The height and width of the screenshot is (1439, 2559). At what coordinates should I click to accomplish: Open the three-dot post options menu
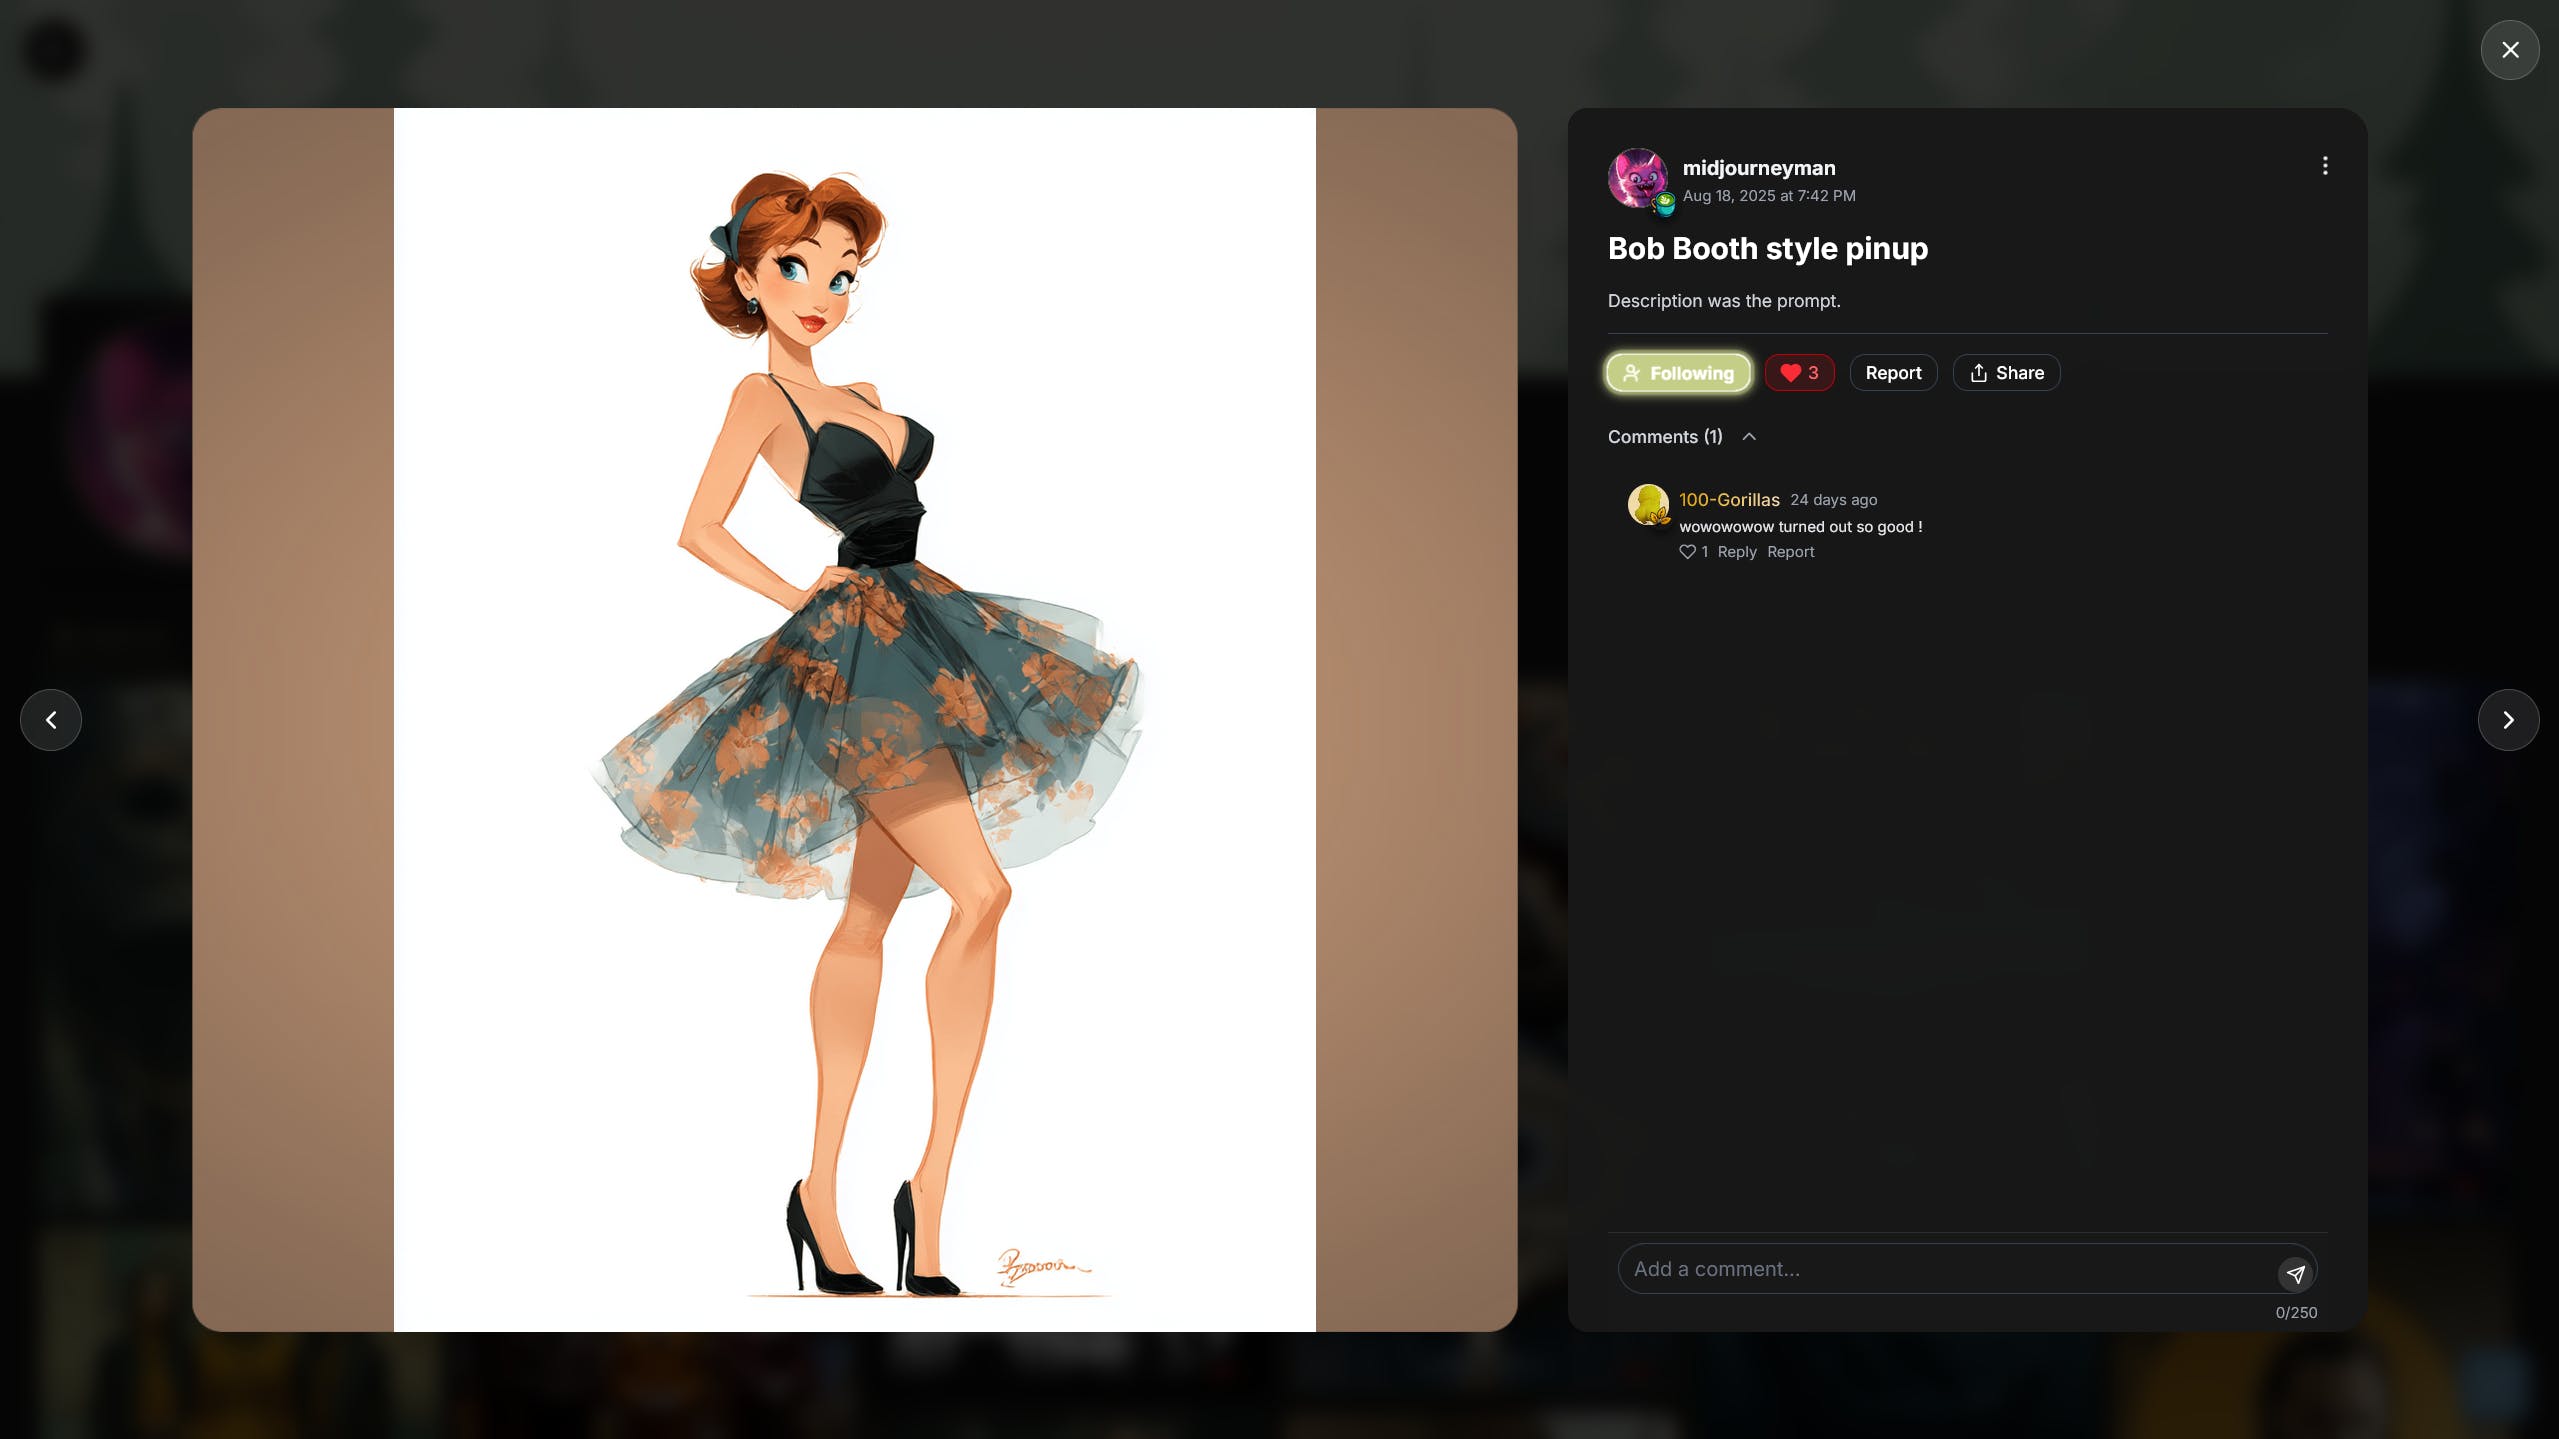[x=2324, y=166]
